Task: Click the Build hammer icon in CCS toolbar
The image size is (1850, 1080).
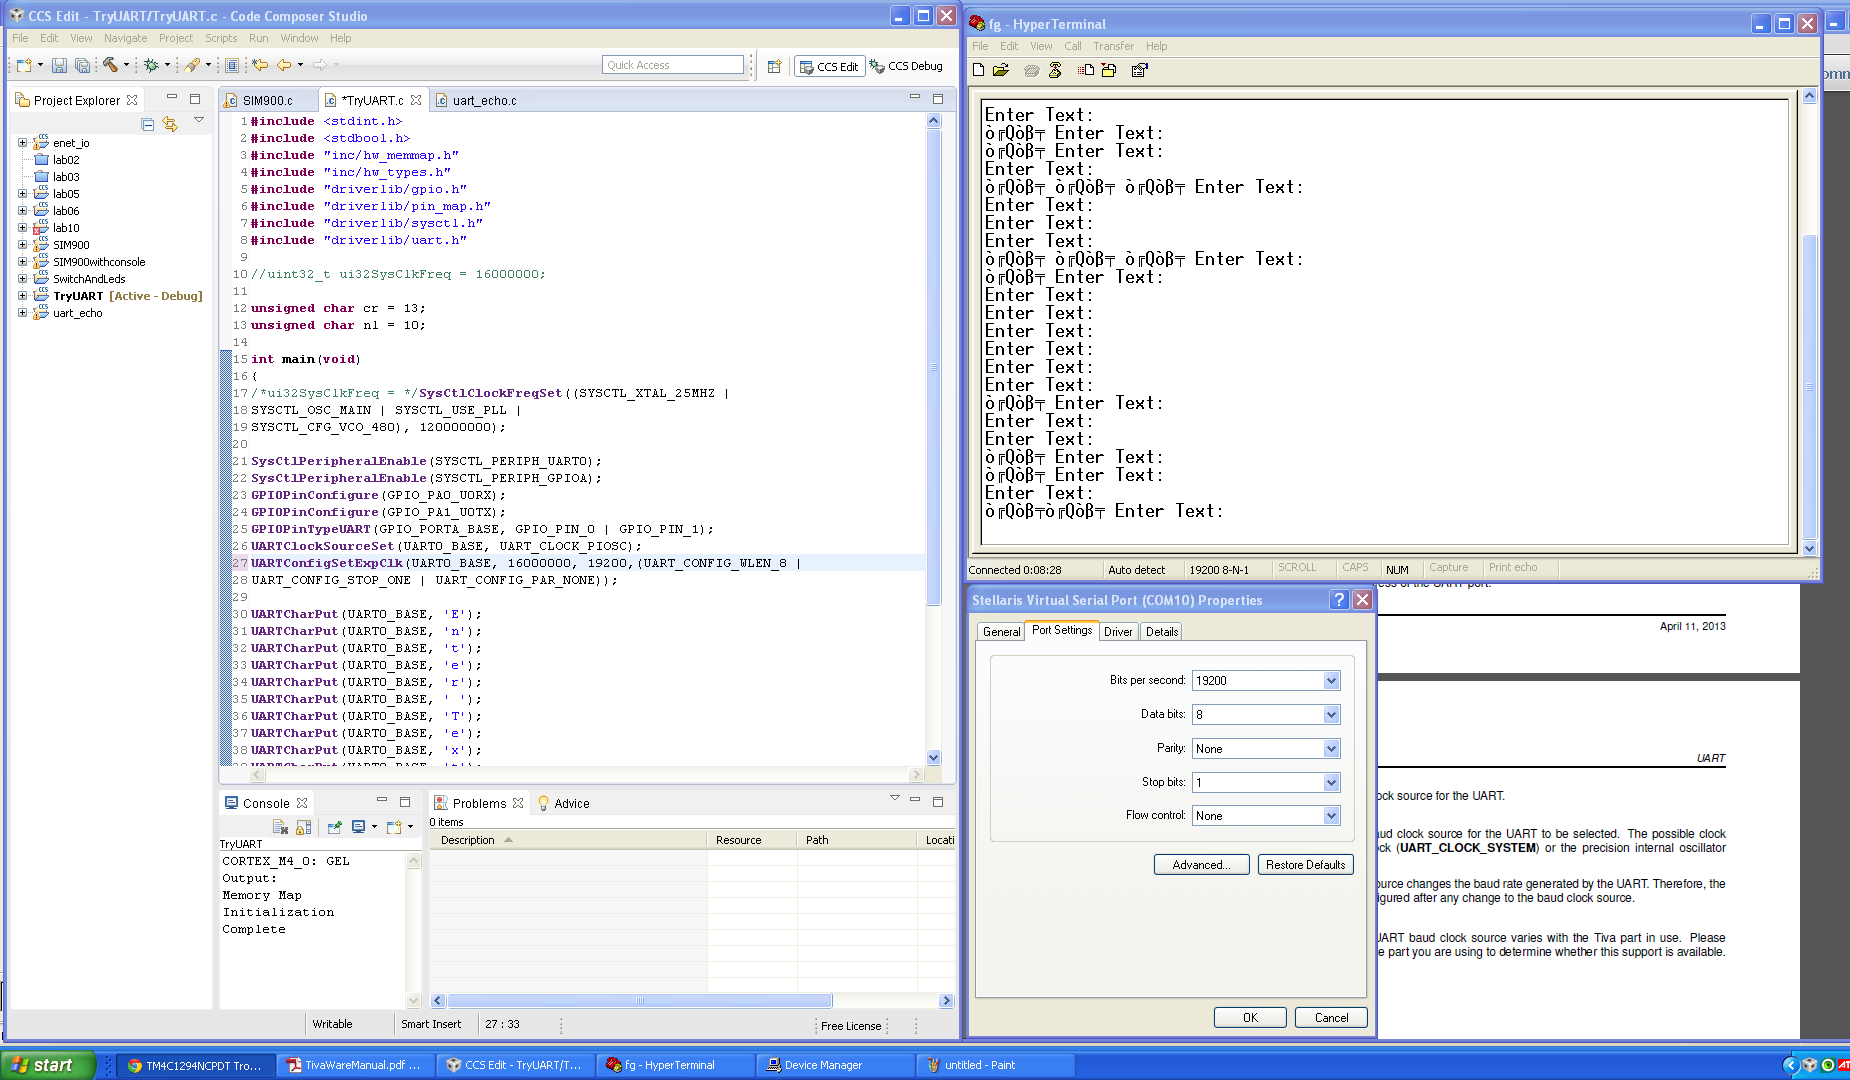Action: tap(110, 65)
